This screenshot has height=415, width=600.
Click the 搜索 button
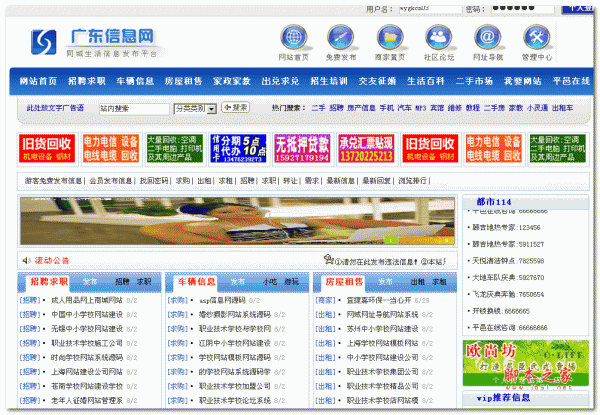coord(236,107)
